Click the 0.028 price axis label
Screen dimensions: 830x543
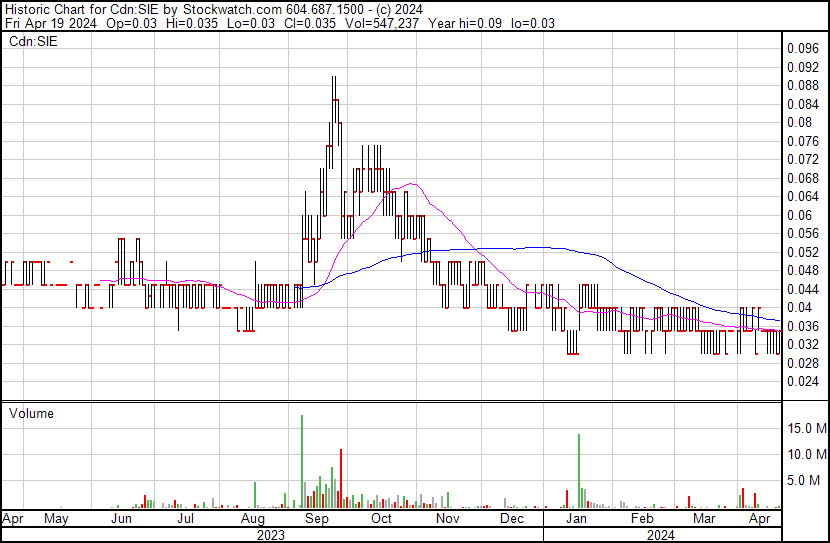point(803,364)
